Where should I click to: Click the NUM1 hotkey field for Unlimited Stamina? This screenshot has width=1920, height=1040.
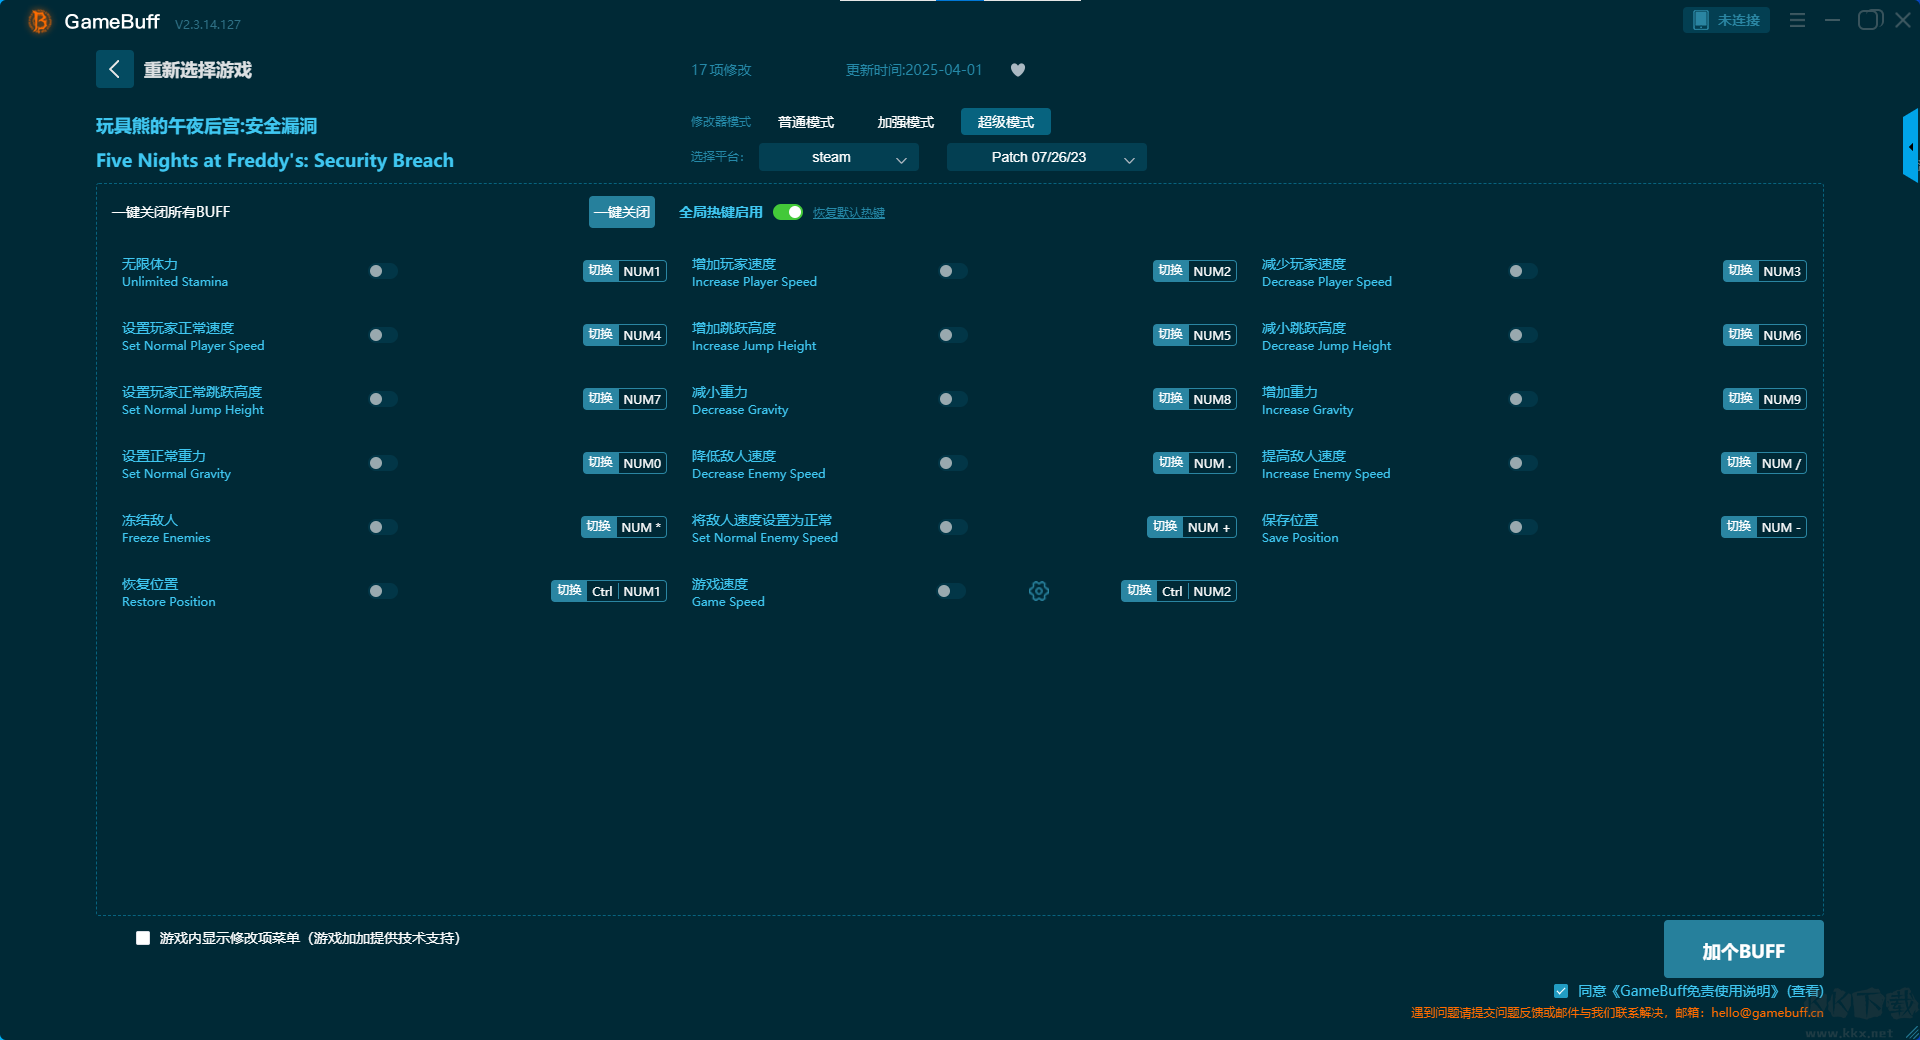click(641, 271)
